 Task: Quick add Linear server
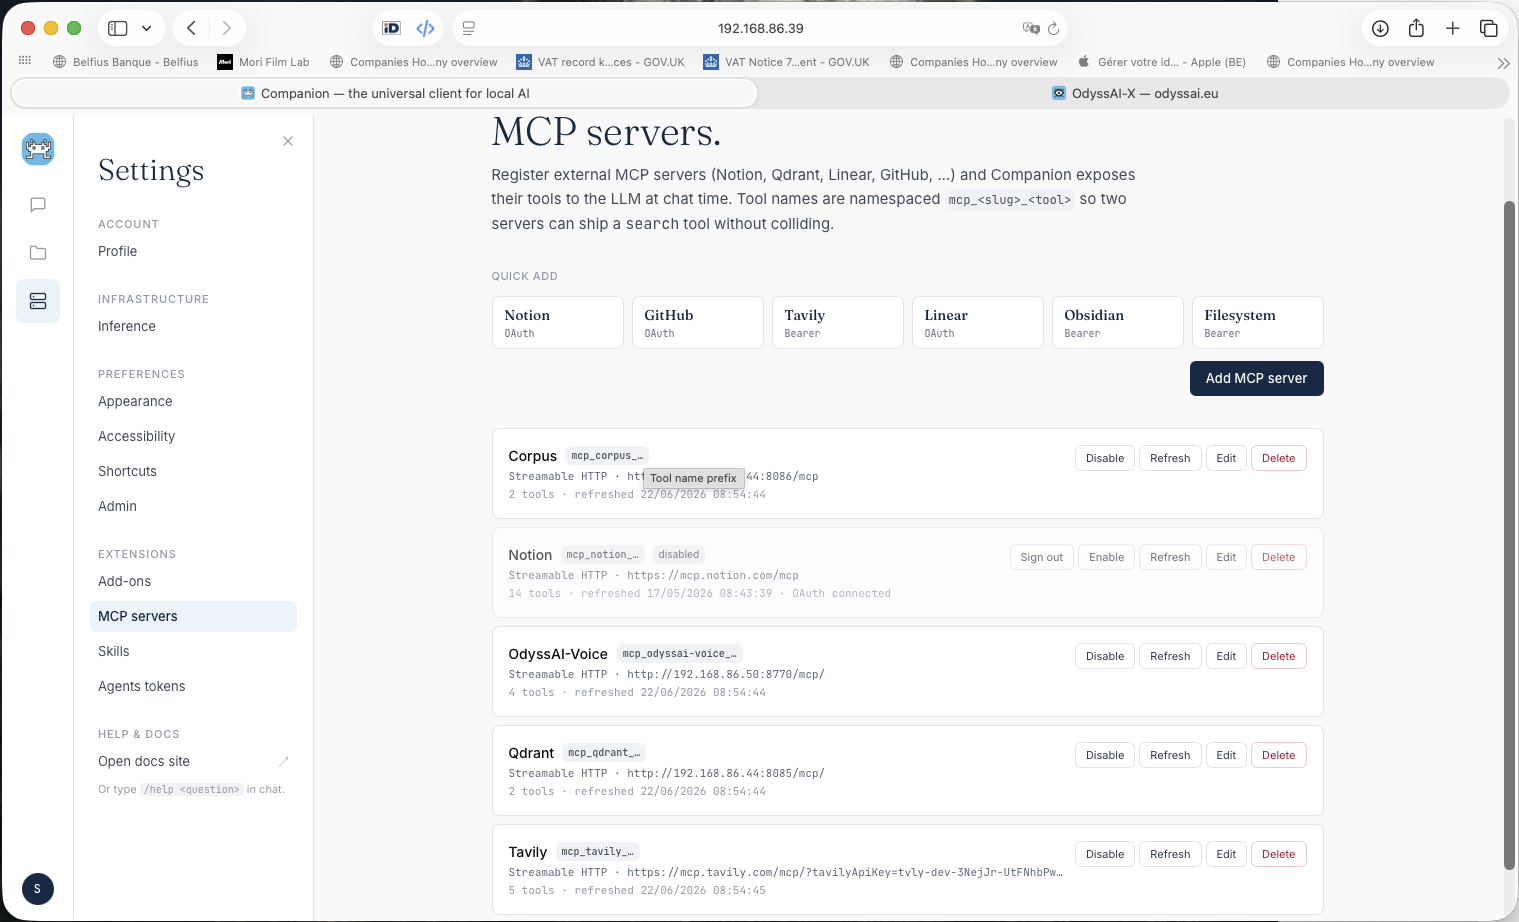(x=977, y=322)
